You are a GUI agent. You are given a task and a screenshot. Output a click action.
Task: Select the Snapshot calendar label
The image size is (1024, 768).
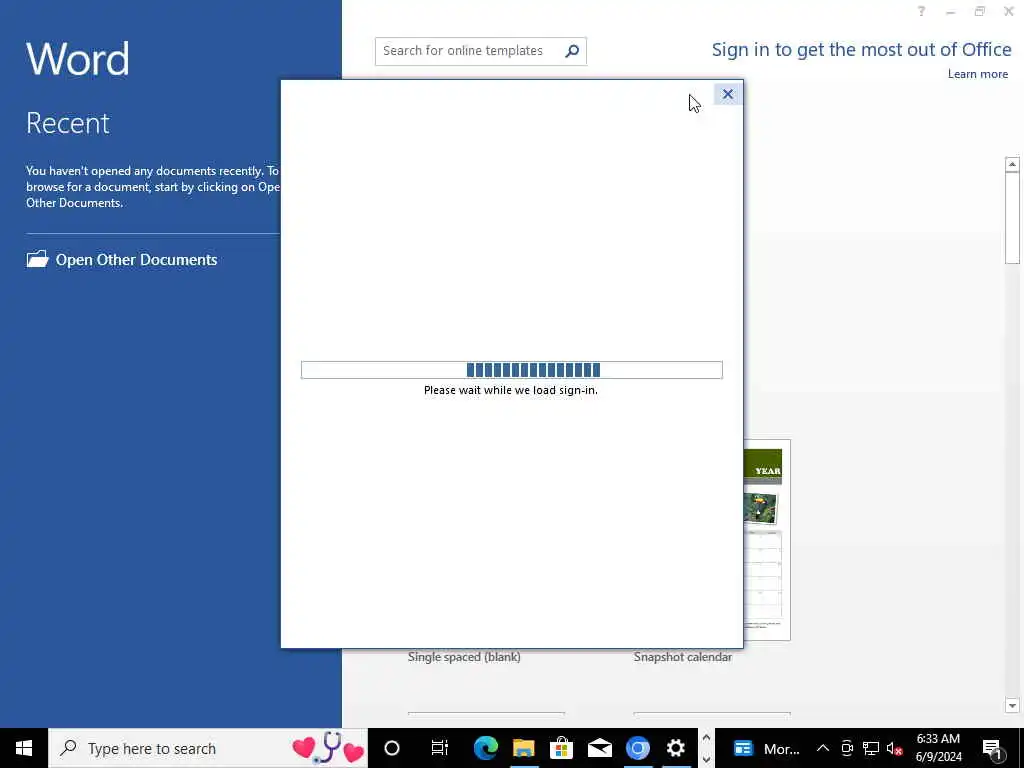(x=682, y=657)
